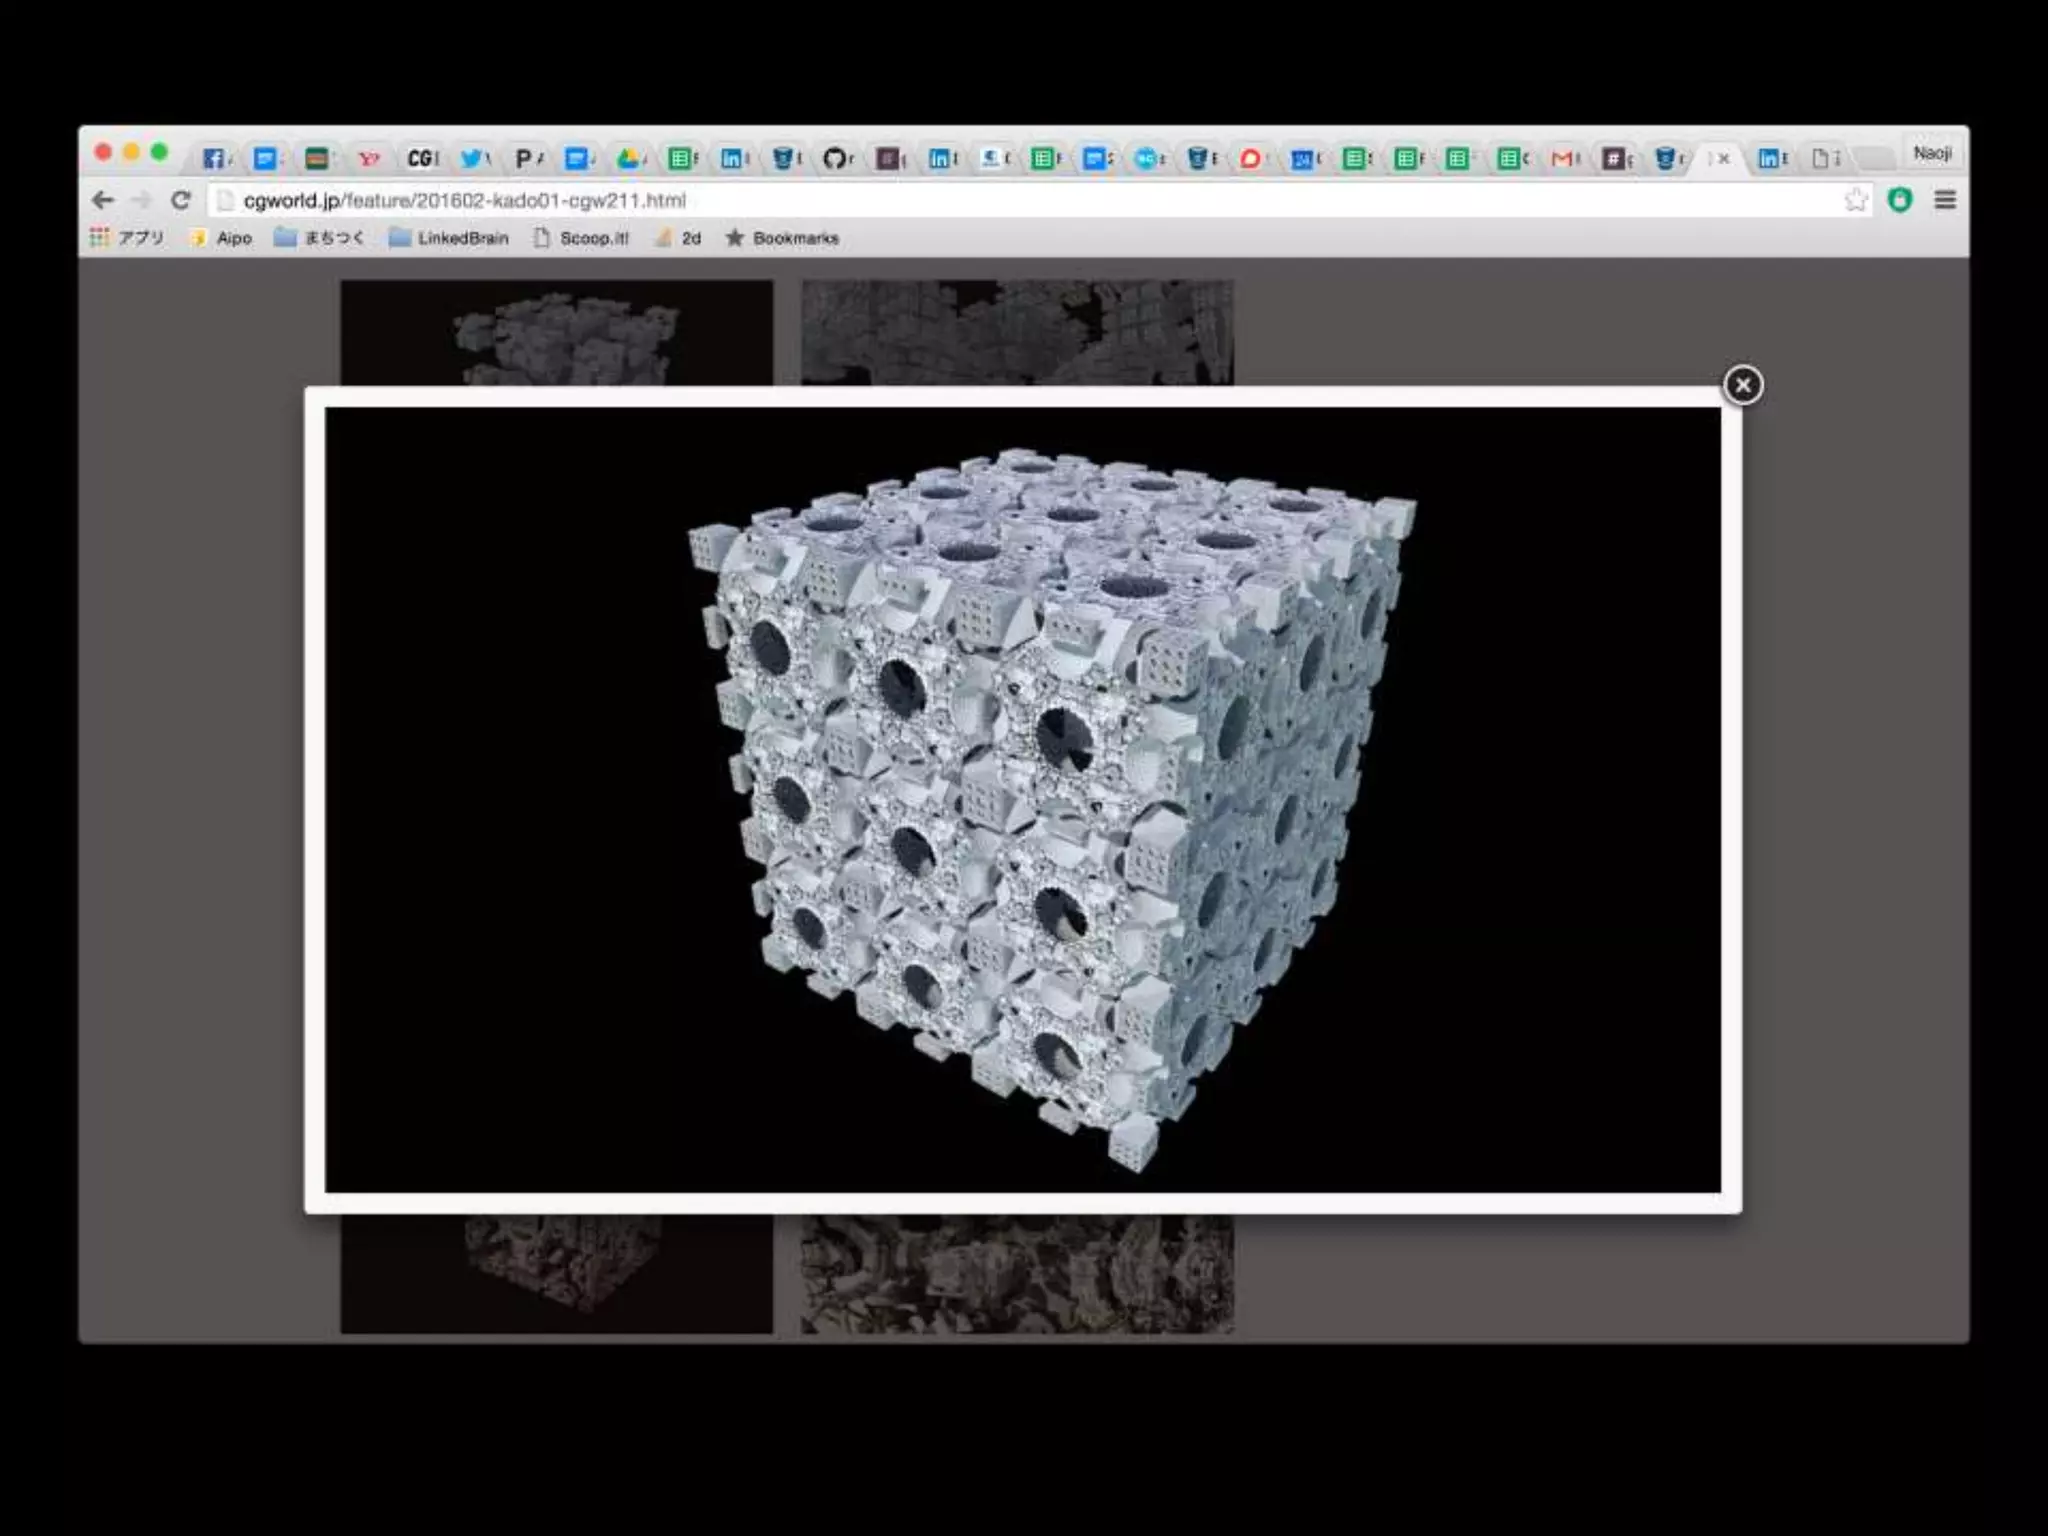
Task: Click the green shield extension icon
Action: (x=1900, y=200)
